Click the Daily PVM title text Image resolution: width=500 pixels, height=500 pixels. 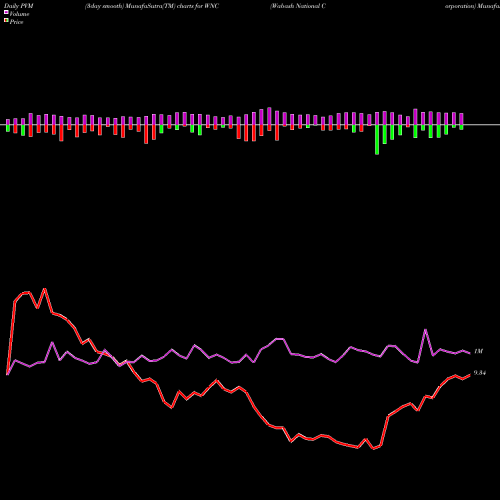pos(19,6)
